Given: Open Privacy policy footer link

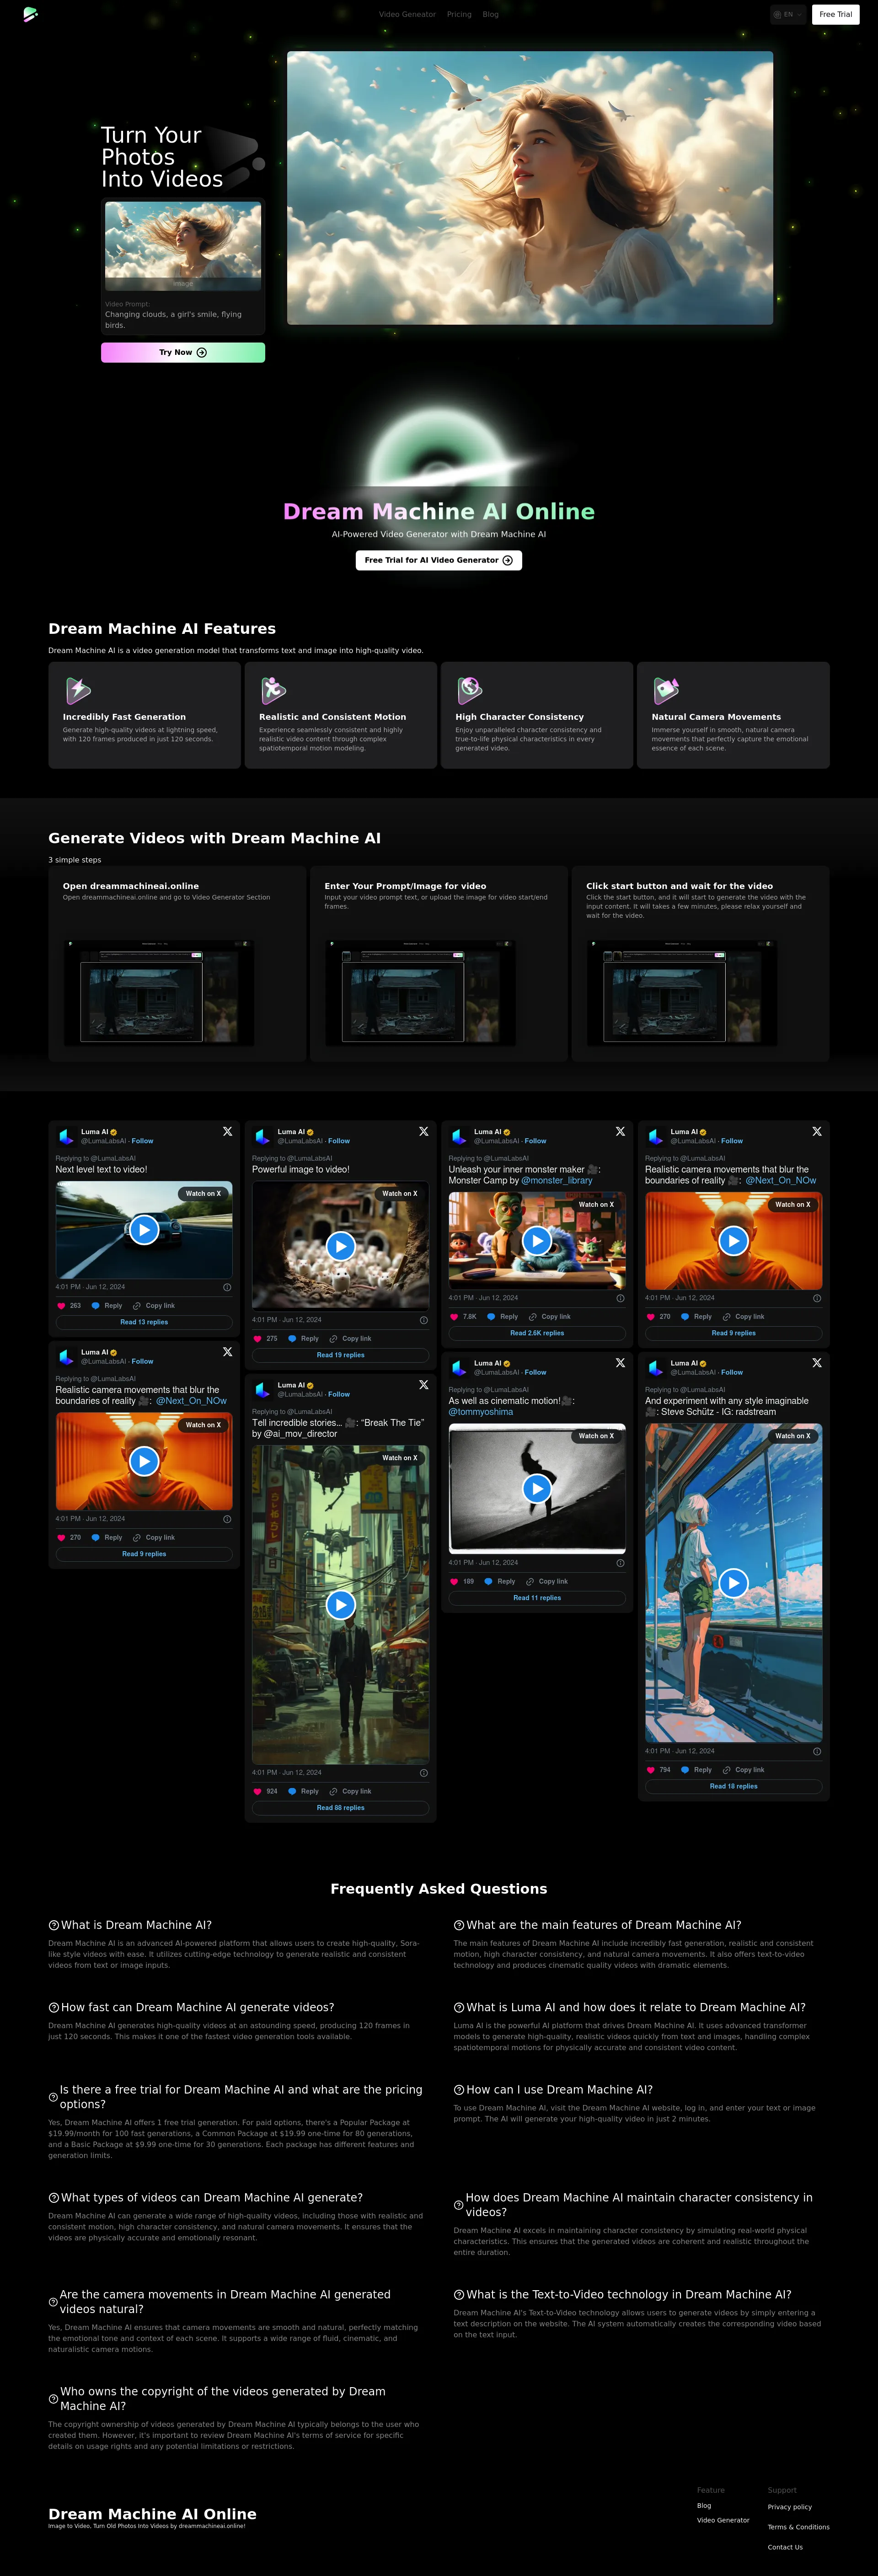Looking at the screenshot, I should [790, 2507].
